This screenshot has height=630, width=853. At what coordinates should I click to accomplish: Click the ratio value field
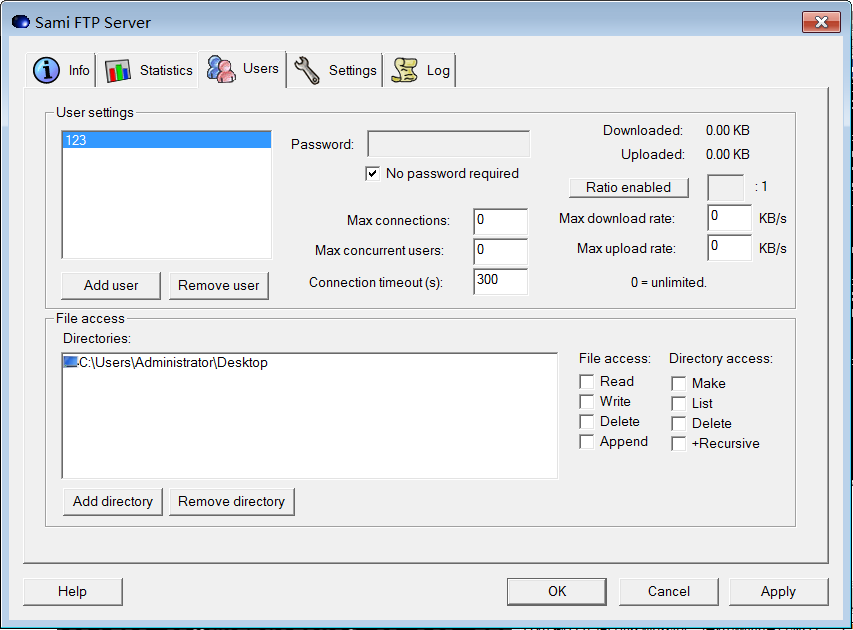tap(726, 188)
